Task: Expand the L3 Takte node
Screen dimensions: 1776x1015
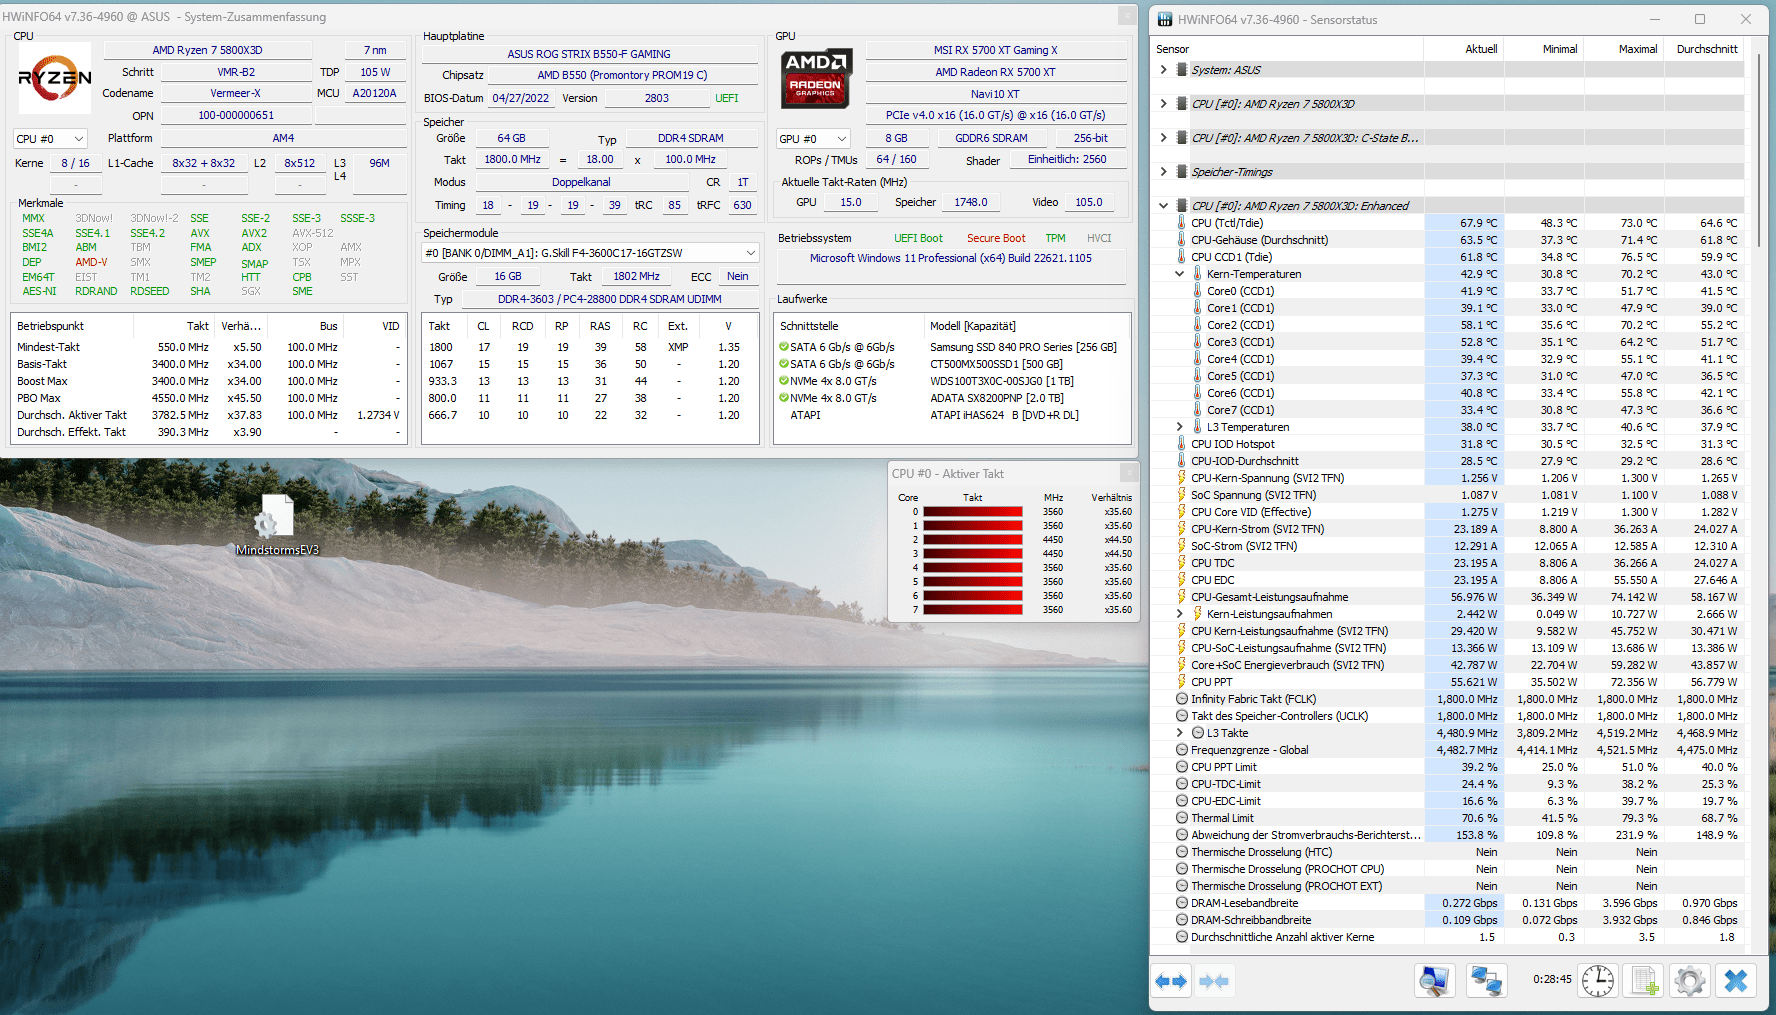Action: (1179, 733)
